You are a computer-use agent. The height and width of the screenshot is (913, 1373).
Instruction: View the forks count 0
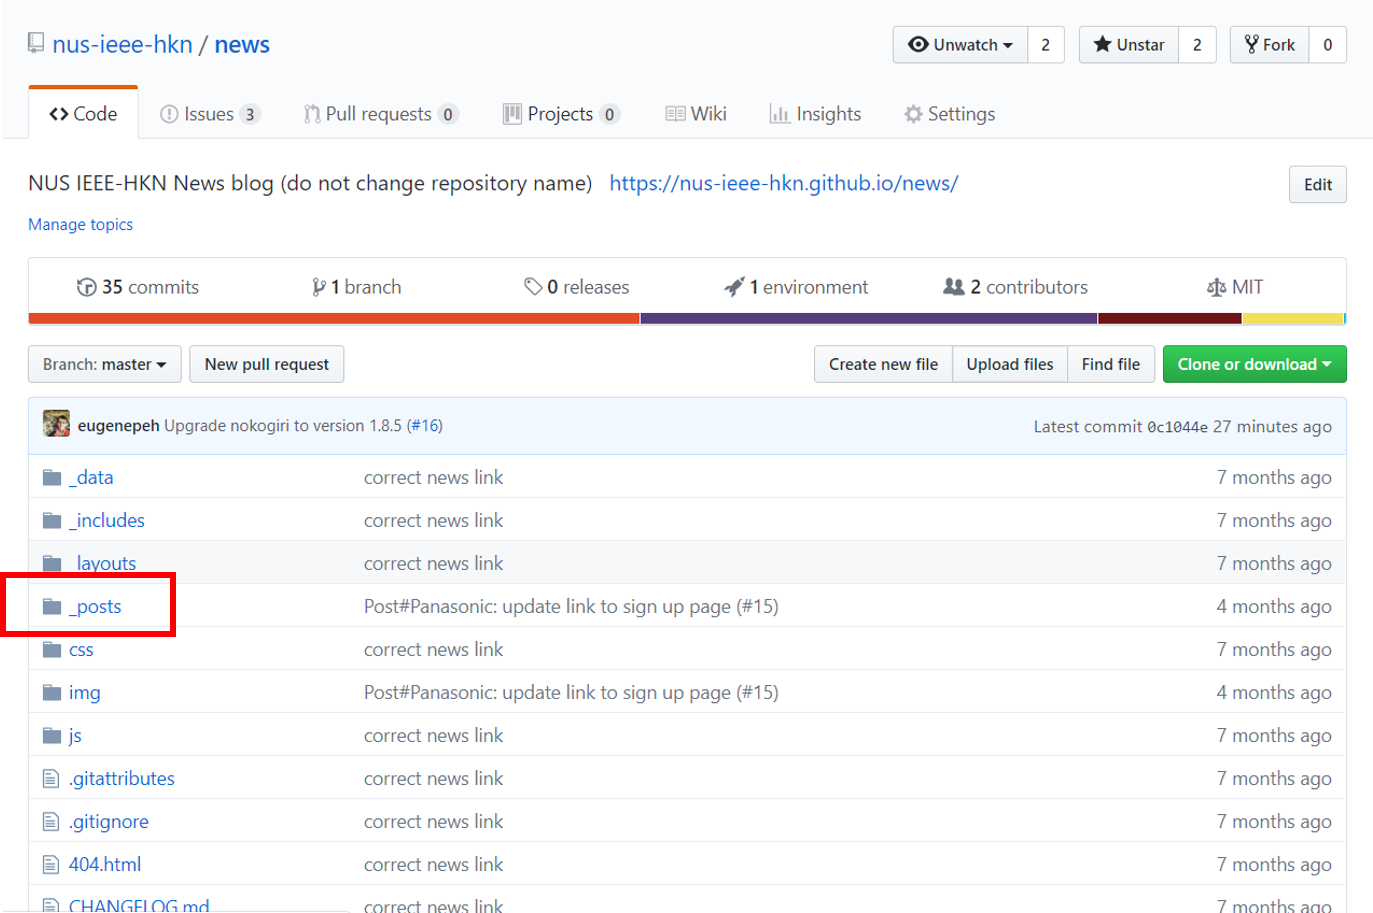tap(1328, 45)
